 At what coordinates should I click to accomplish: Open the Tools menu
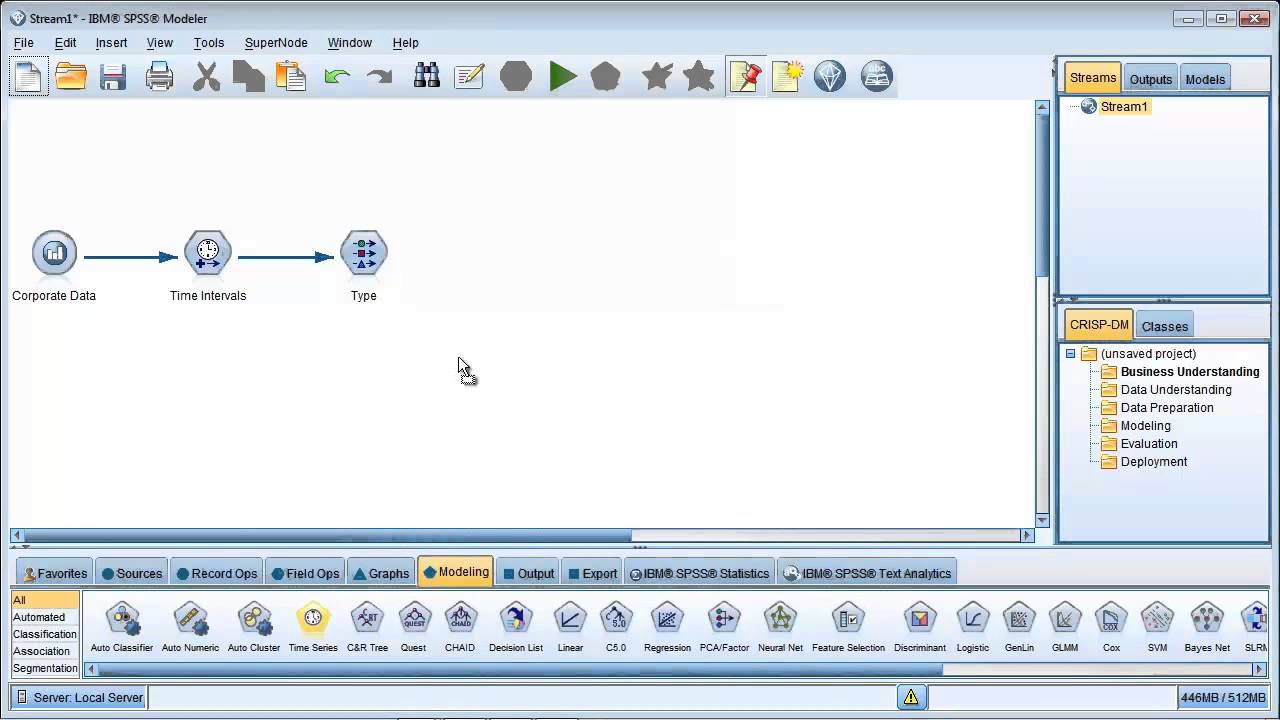coord(209,43)
